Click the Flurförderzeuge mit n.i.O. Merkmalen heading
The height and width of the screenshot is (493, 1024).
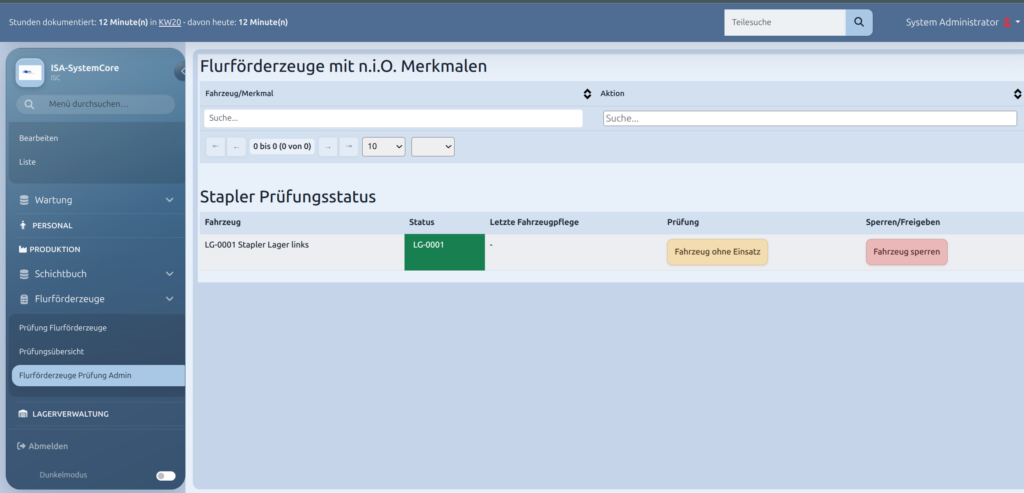(344, 66)
